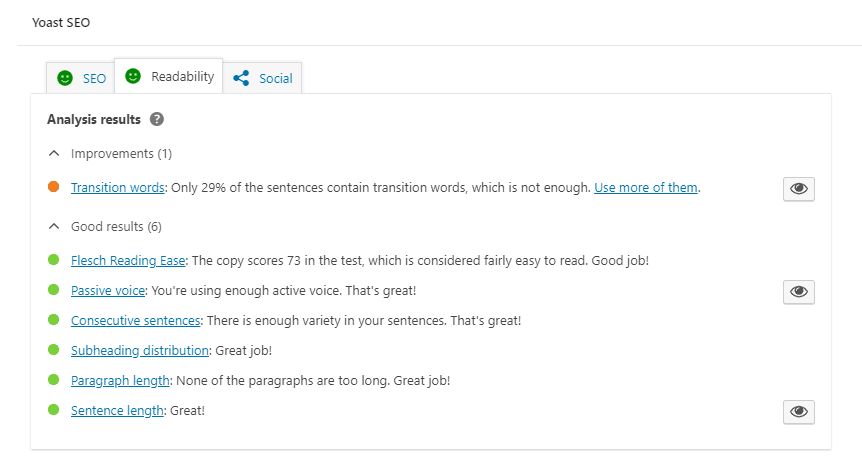
Task: Toggle eye highlight for Sentence length result
Action: pyautogui.click(x=798, y=411)
